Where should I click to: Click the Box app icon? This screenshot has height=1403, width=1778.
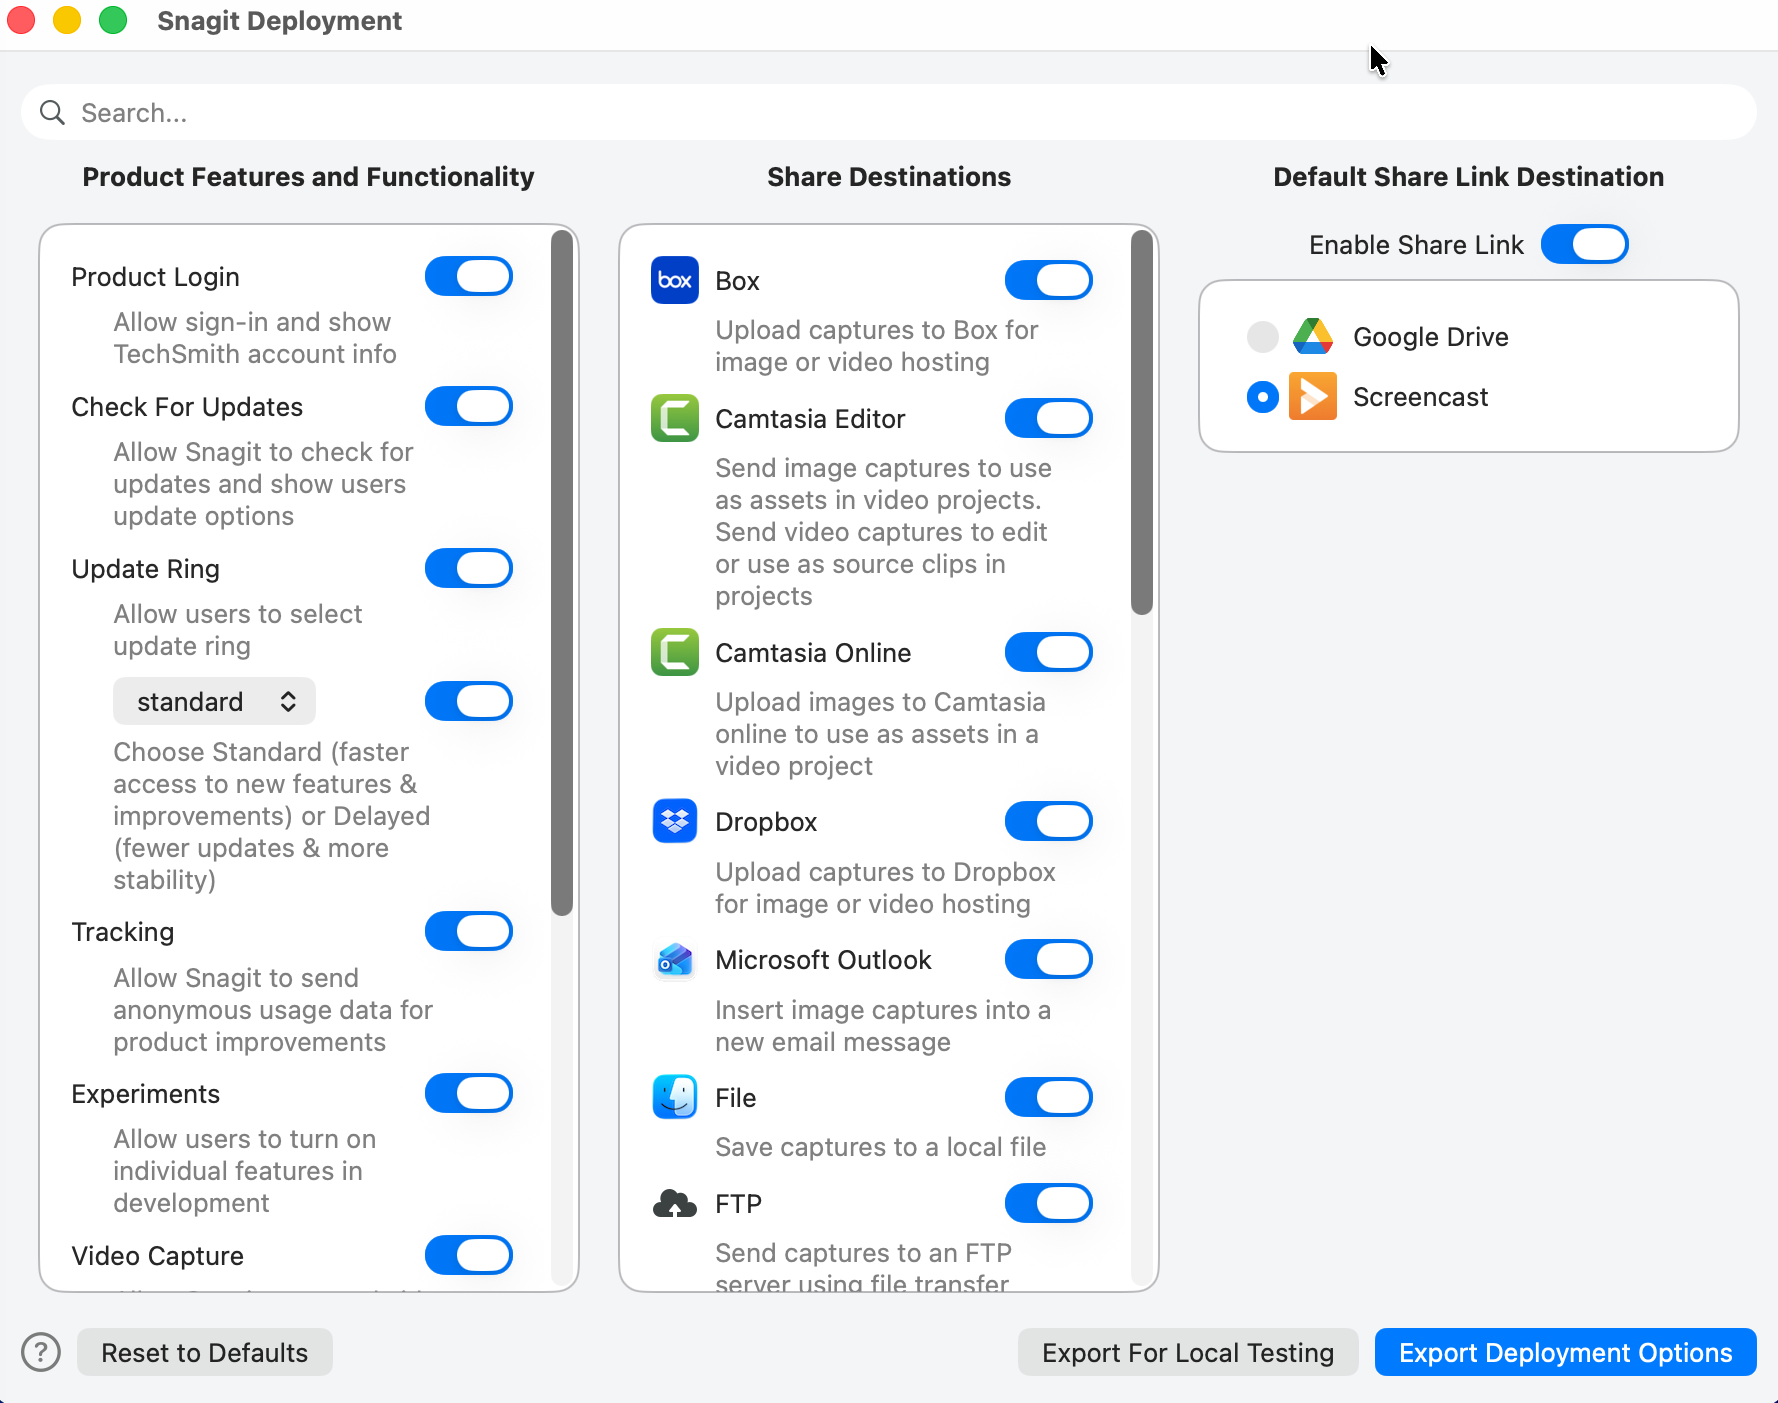(x=675, y=280)
